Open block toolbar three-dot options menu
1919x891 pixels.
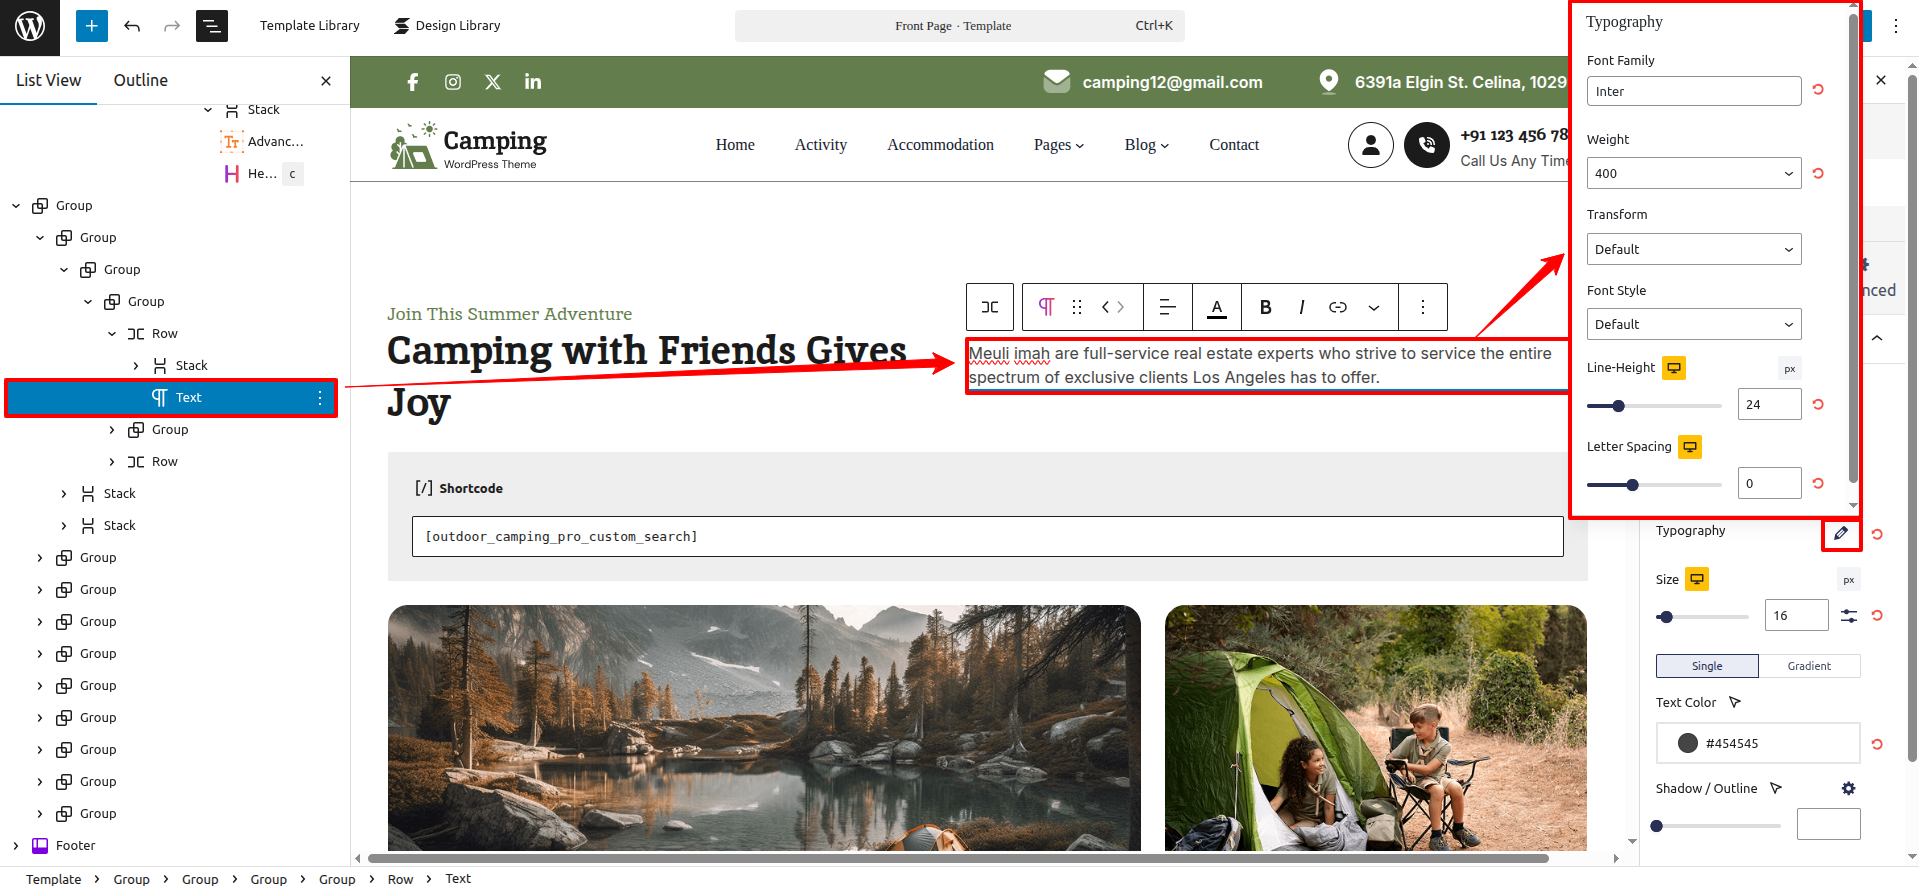click(x=1422, y=307)
